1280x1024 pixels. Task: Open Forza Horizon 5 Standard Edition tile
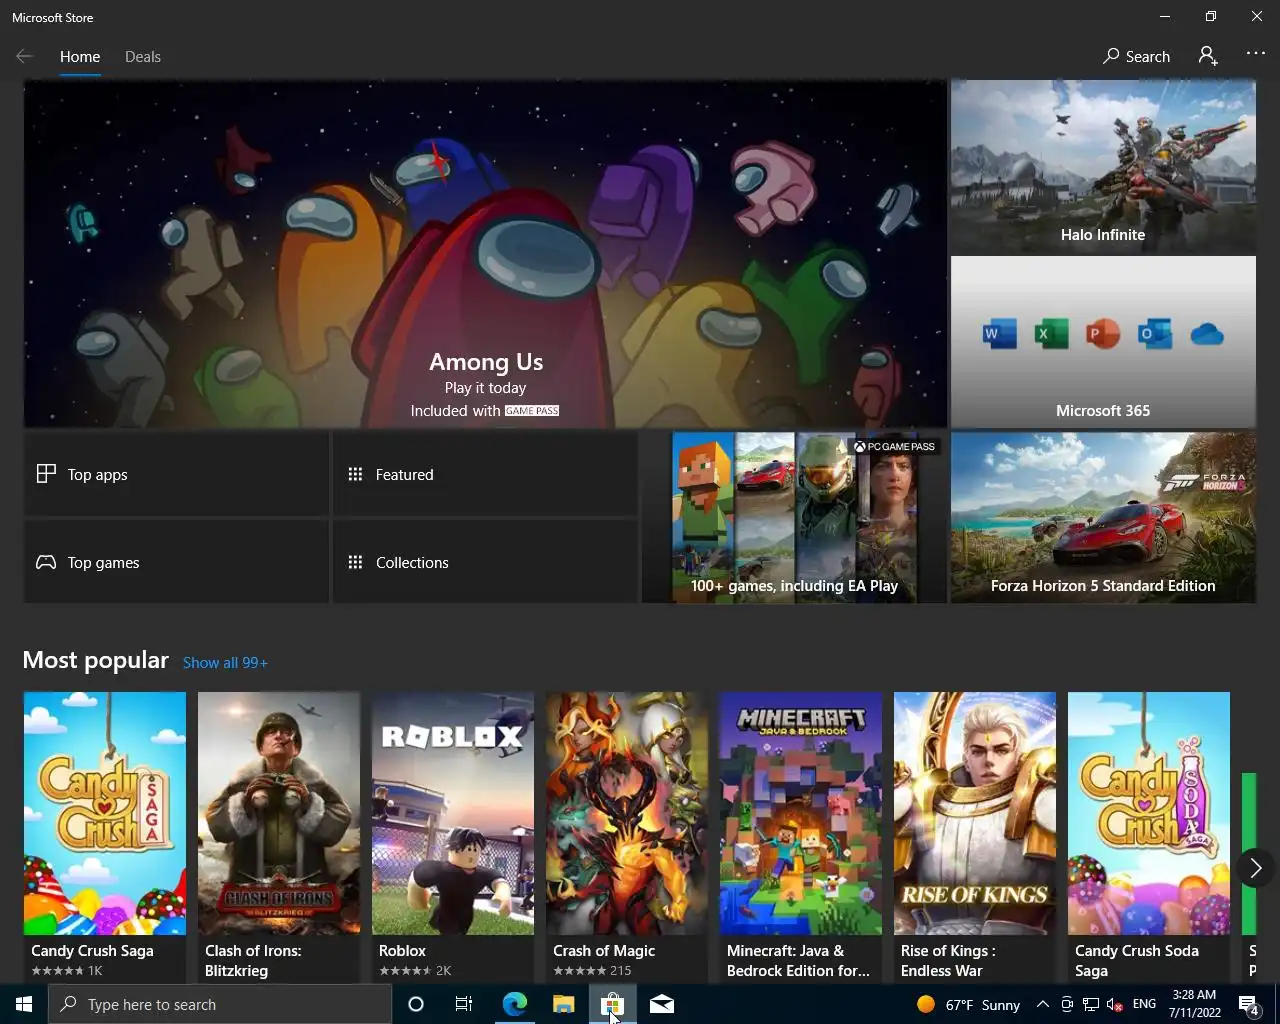[x=1103, y=518]
